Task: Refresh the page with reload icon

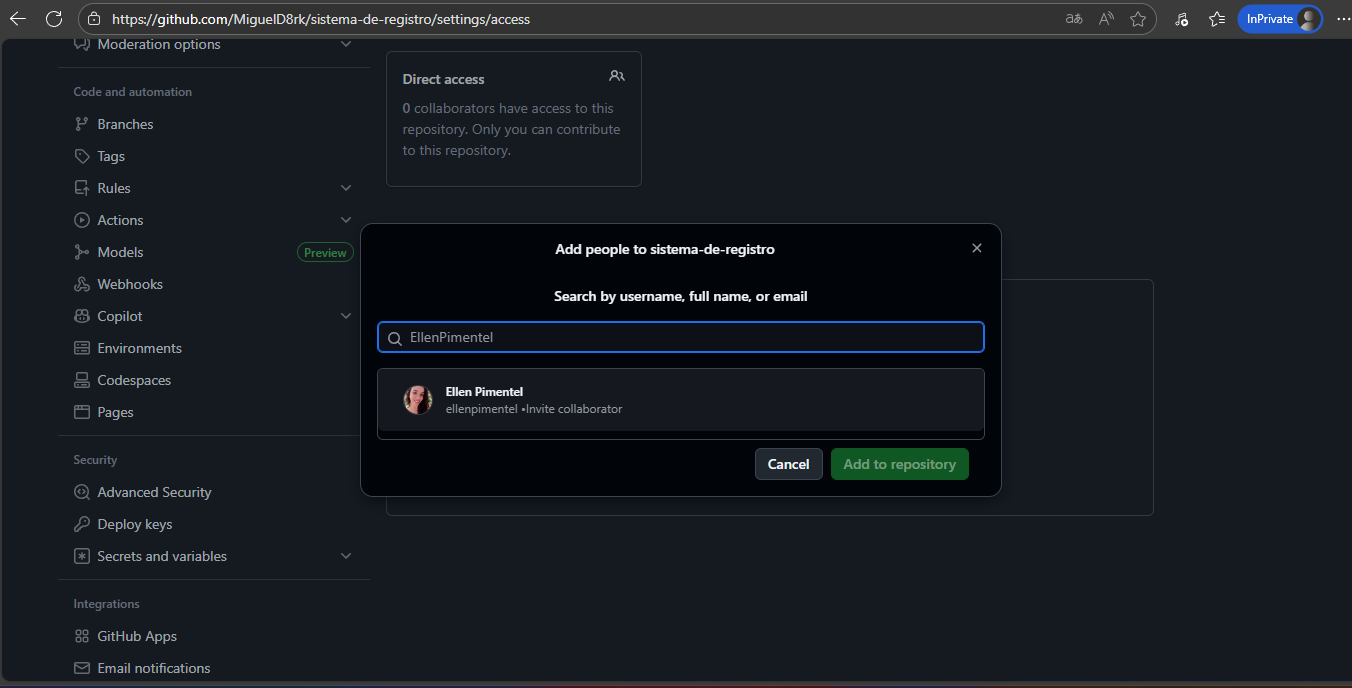Action: click(x=54, y=19)
